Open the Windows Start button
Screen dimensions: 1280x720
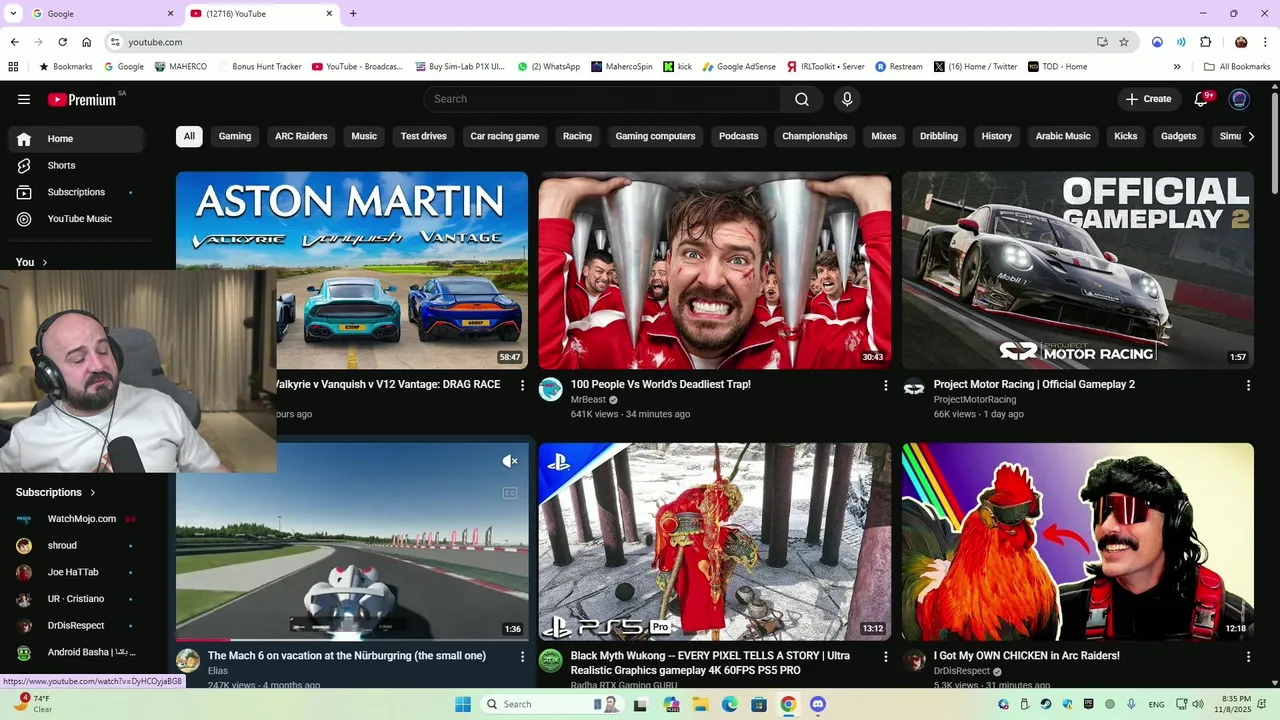click(463, 704)
